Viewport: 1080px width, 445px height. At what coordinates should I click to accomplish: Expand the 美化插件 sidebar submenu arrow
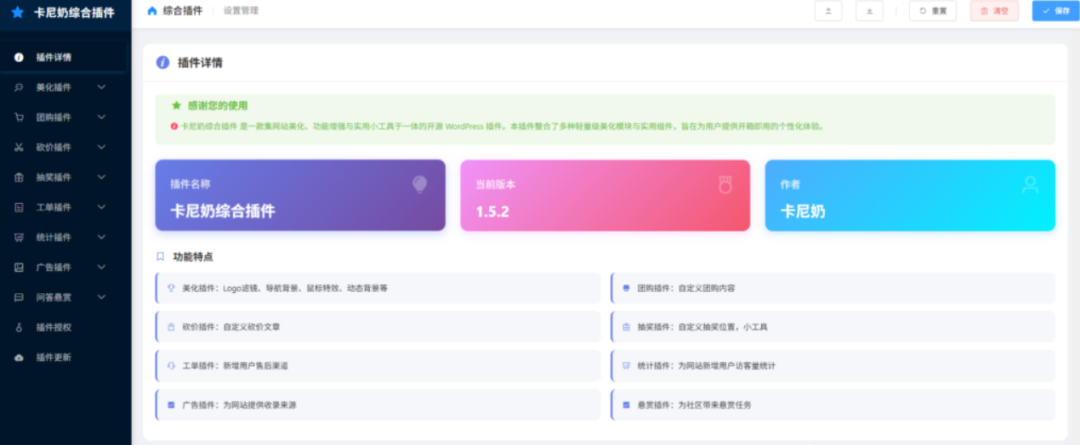pos(101,87)
